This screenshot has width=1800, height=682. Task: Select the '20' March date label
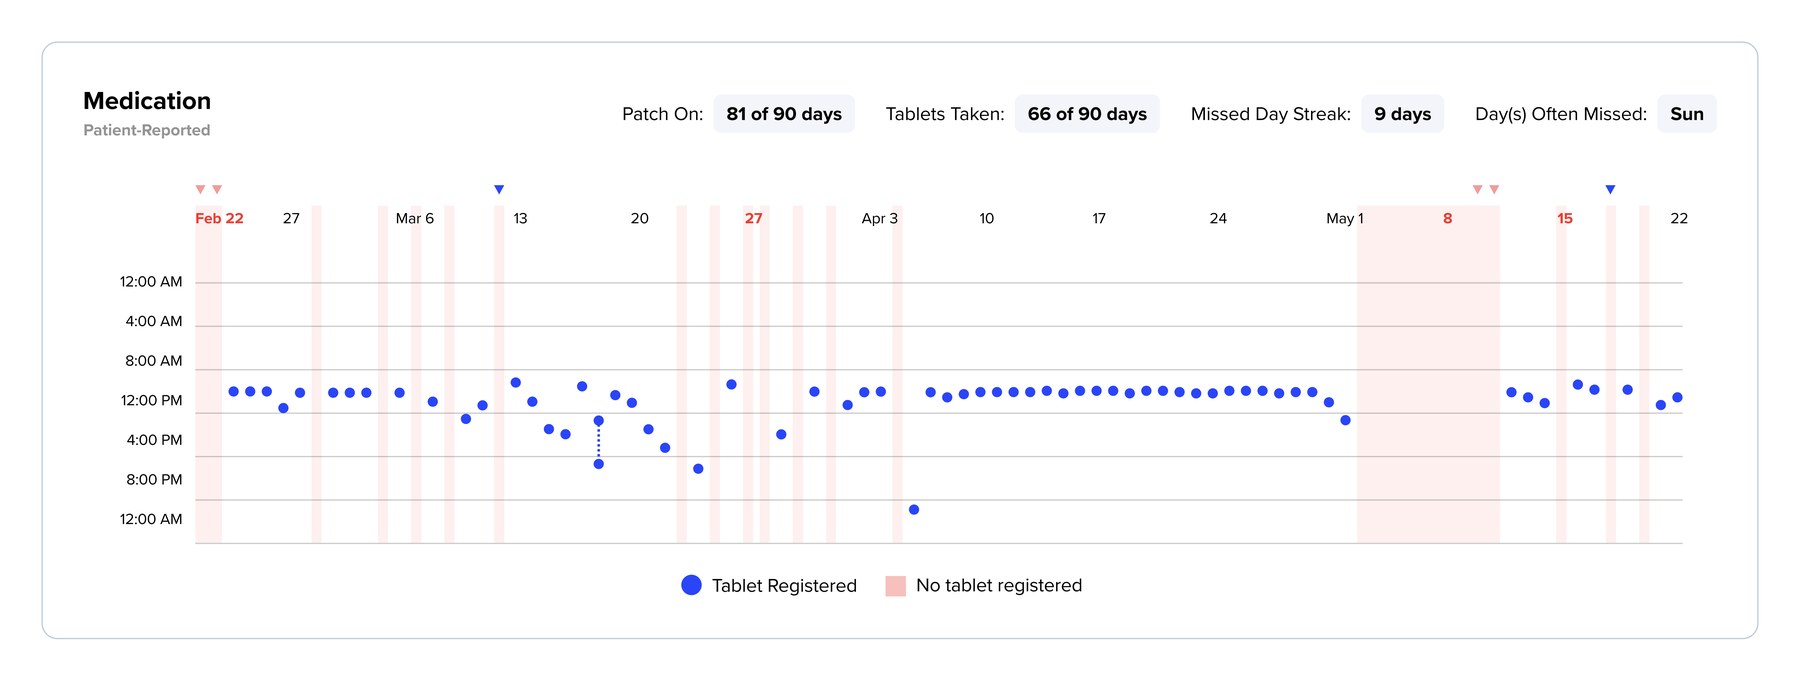640,218
